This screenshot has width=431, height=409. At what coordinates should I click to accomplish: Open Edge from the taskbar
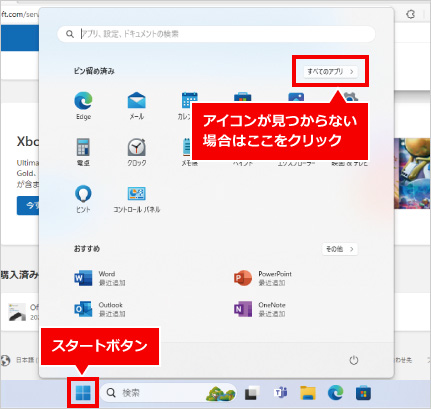tap(335, 393)
